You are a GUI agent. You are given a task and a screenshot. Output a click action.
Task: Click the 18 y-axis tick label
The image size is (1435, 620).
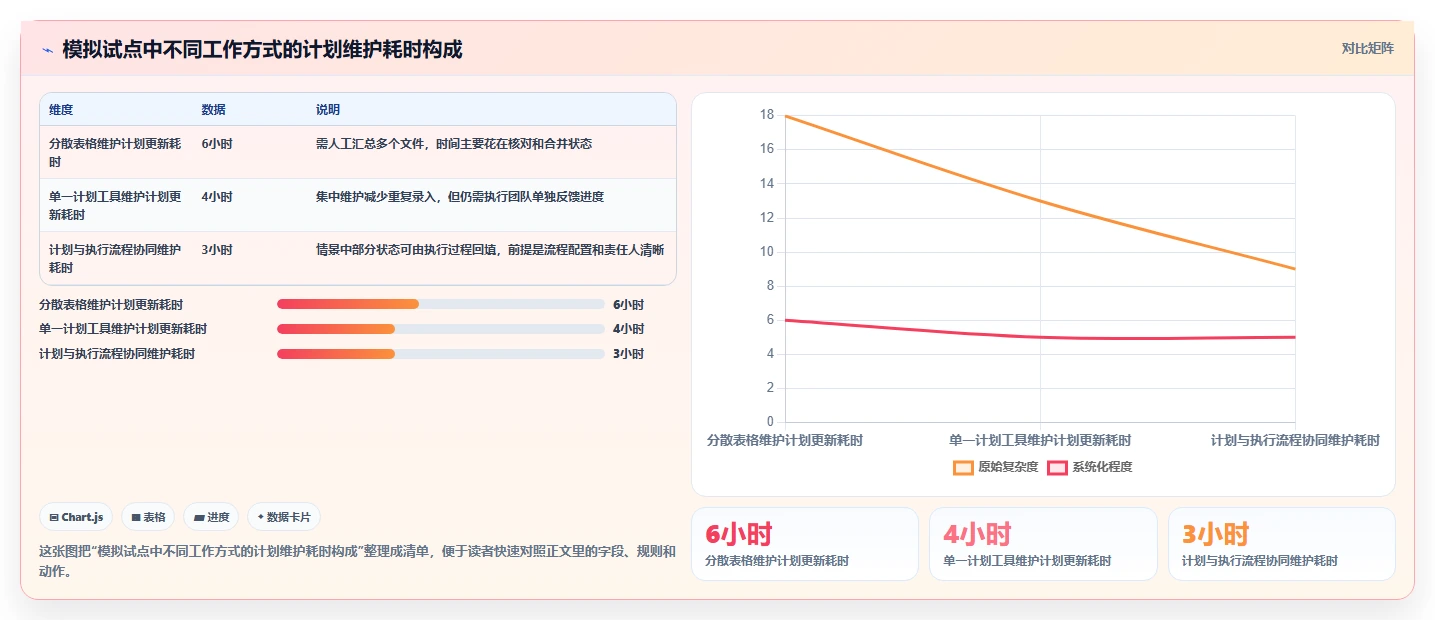[767, 115]
